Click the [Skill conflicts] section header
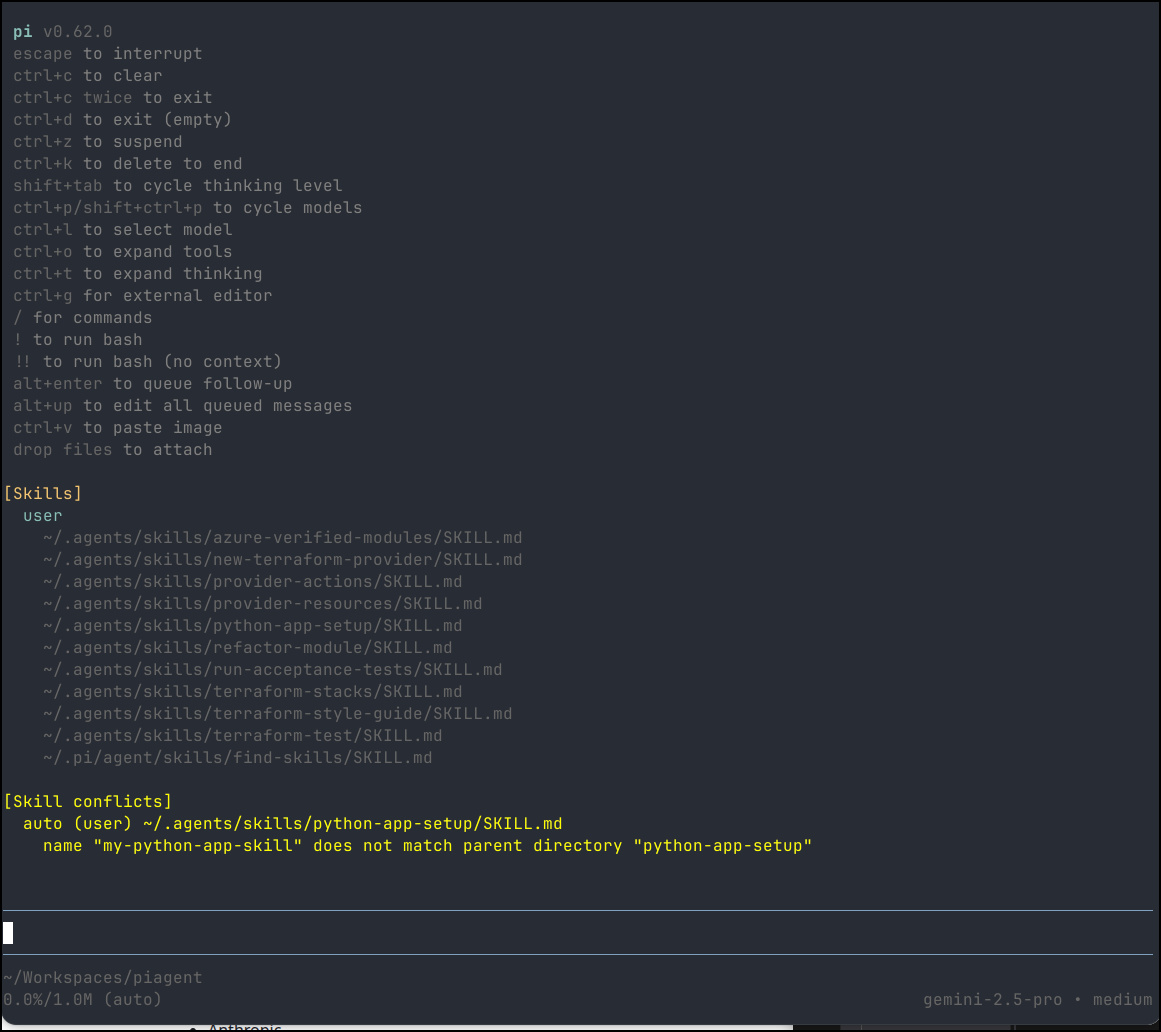The image size is (1161, 1032). [x=88, y=801]
